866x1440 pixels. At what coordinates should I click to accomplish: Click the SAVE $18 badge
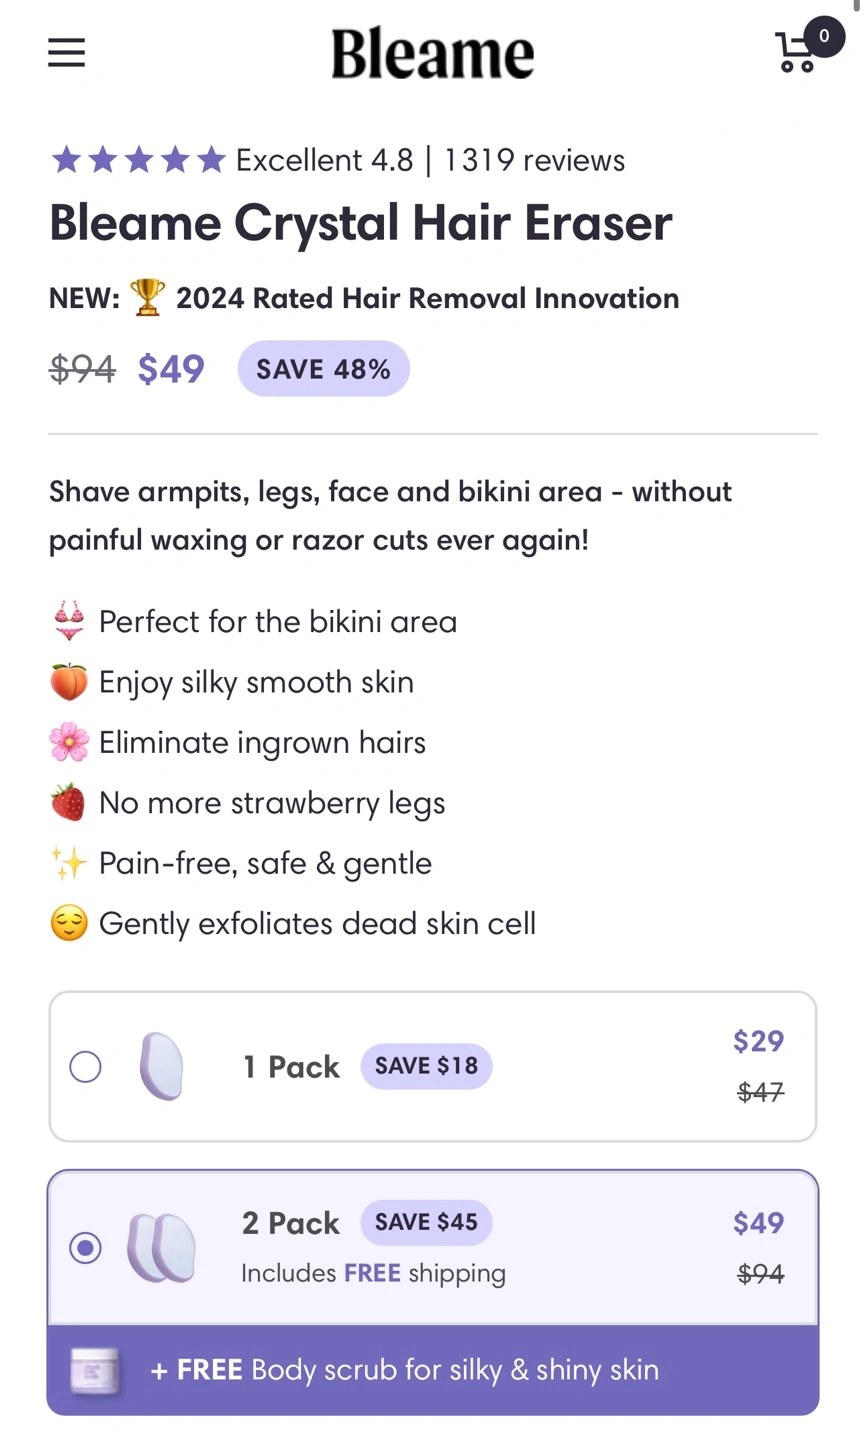(426, 1066)
